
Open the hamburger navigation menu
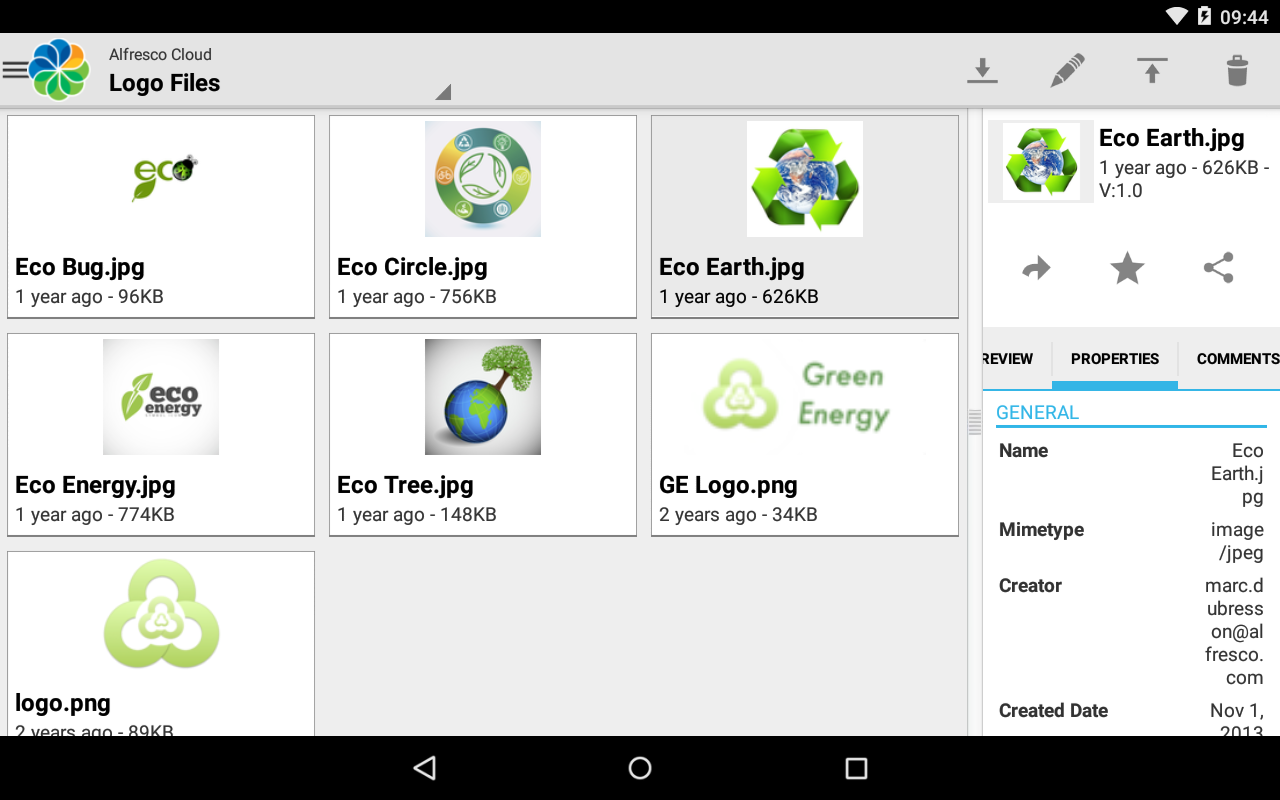coord(14,70)
